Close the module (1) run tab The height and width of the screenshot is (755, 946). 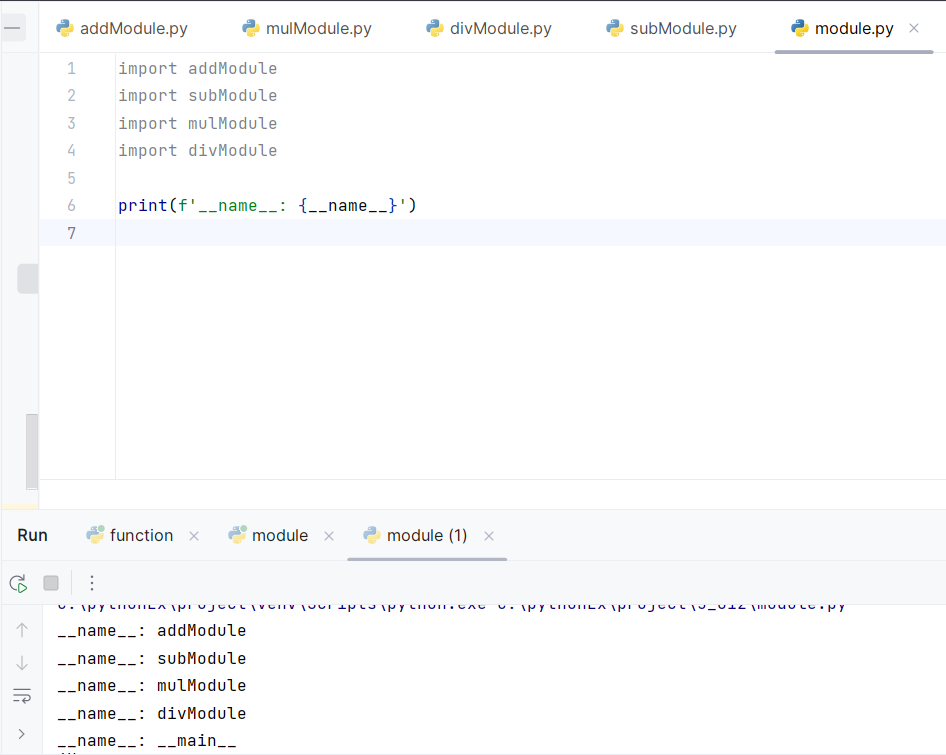pos(489,536)
